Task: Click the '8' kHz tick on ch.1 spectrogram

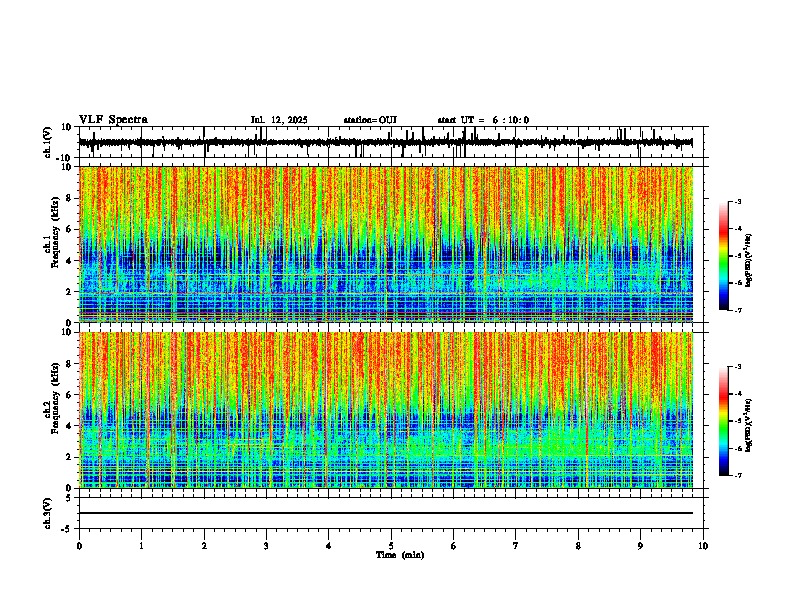Action: (x=70, y=198)
